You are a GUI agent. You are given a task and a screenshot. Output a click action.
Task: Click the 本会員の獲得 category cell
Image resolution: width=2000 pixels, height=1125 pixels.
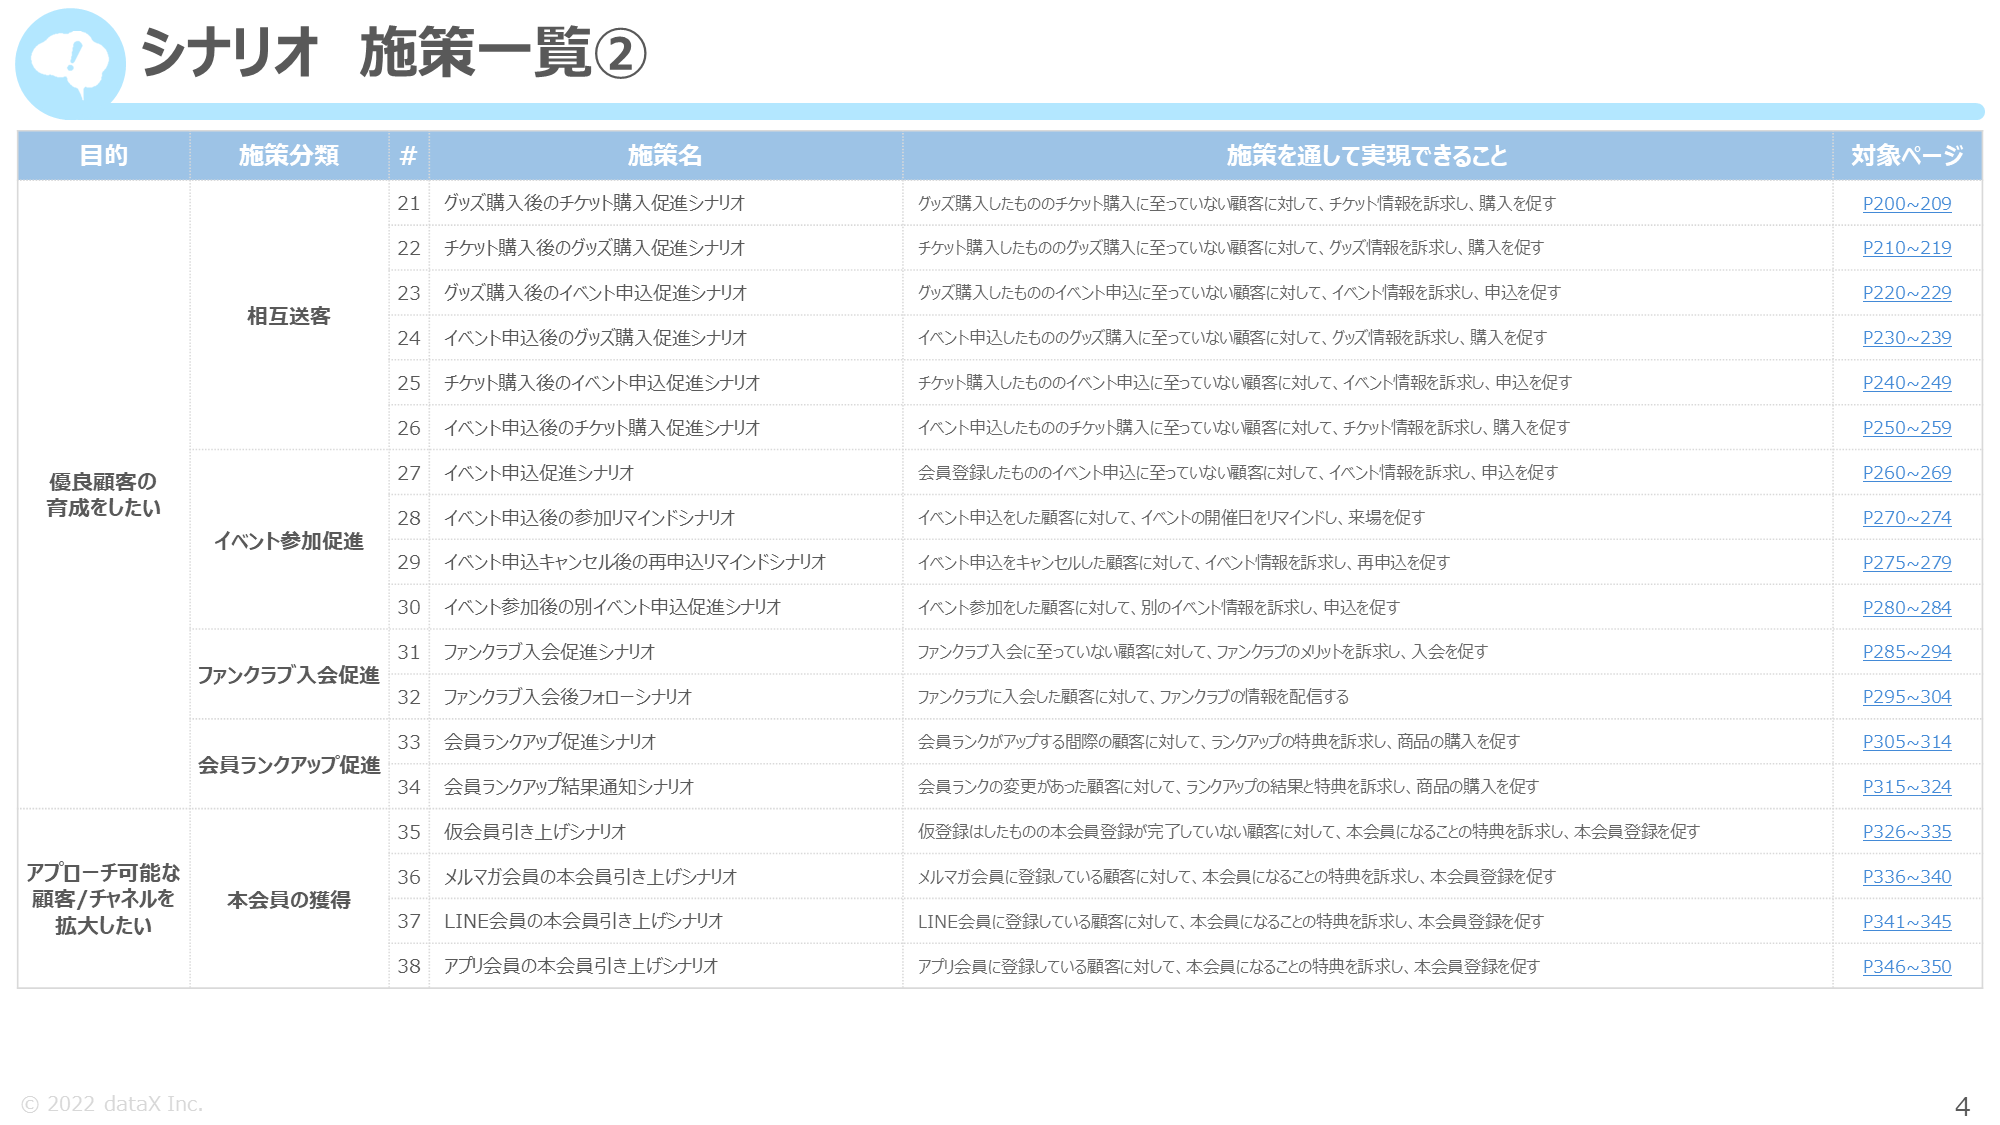pos(289,900)
